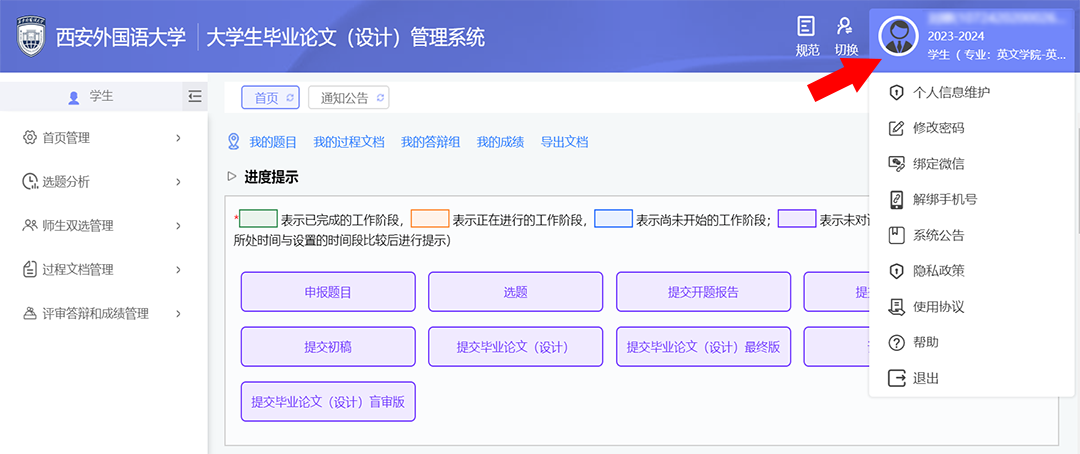Click the 提交开题报告 stage button
Screen dimensions: 1080x454
[703, 292]
